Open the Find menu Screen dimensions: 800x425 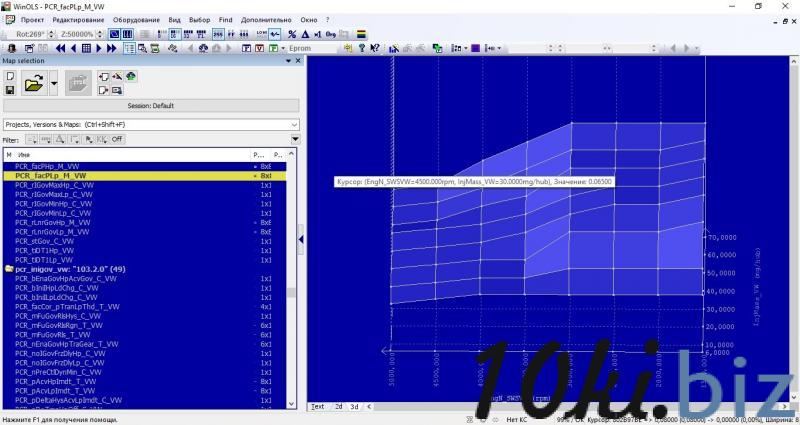225,20
